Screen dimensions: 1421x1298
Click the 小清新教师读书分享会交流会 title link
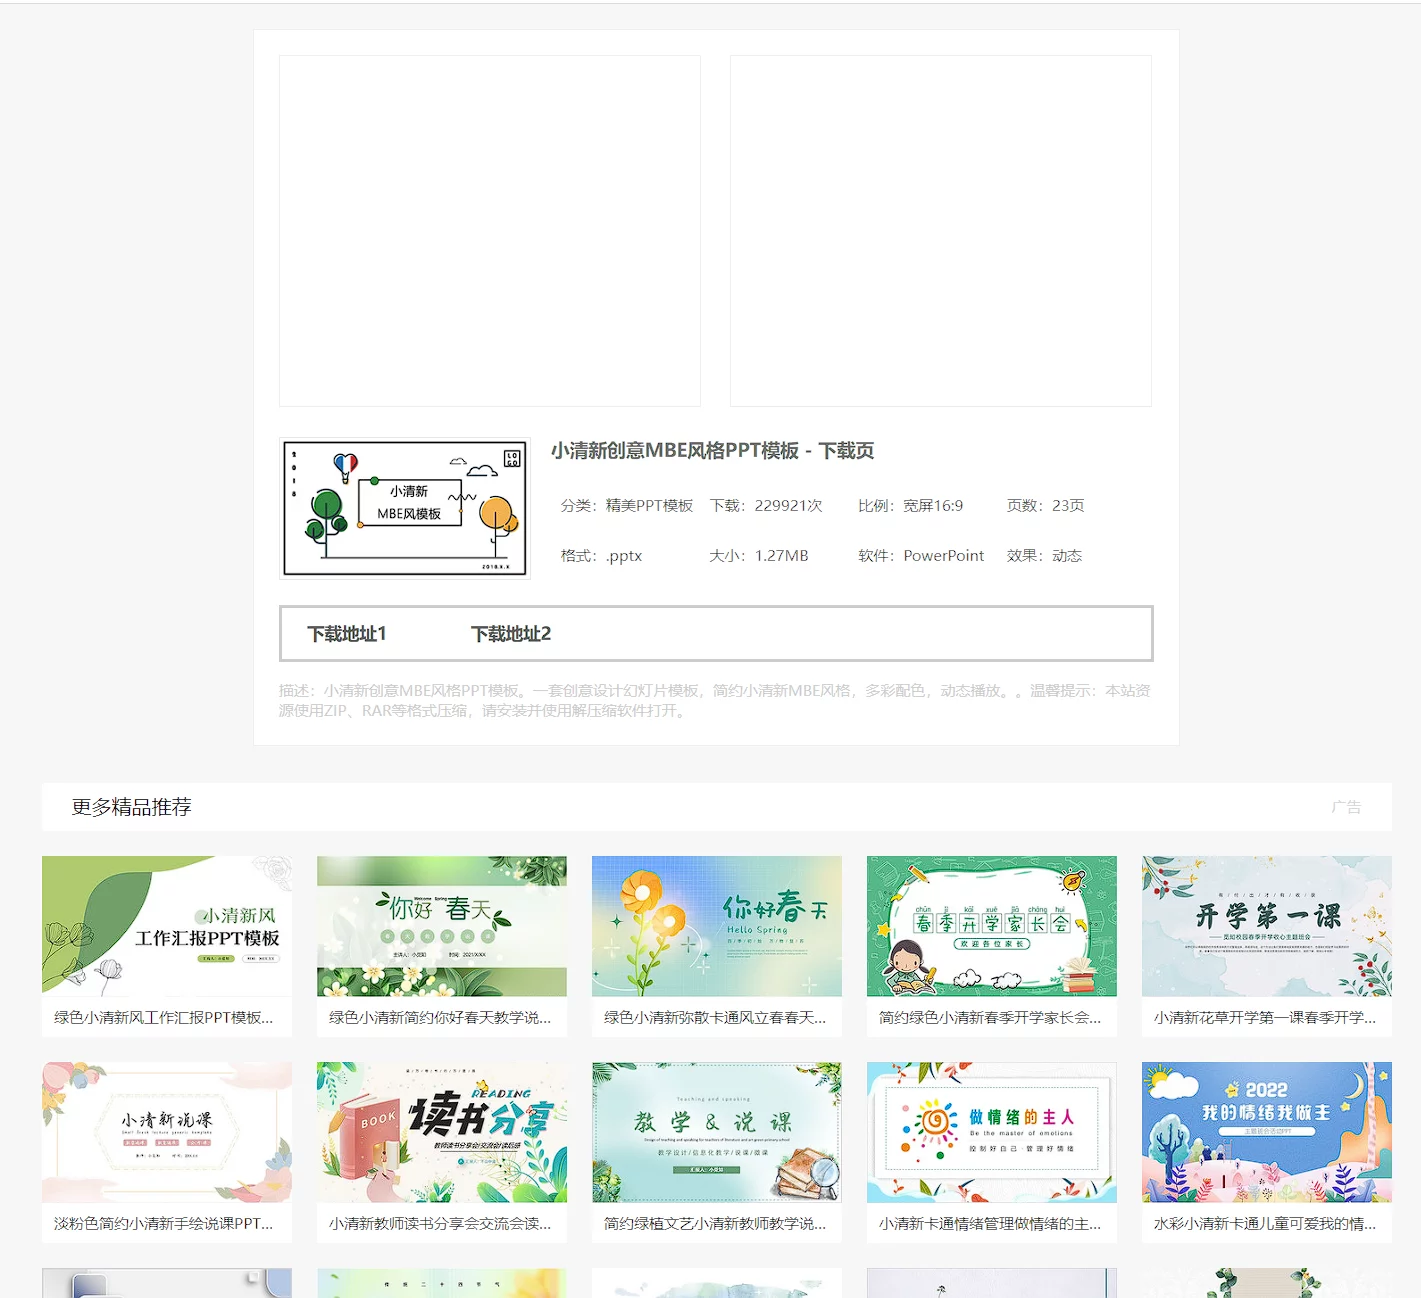coord(440,1223)
